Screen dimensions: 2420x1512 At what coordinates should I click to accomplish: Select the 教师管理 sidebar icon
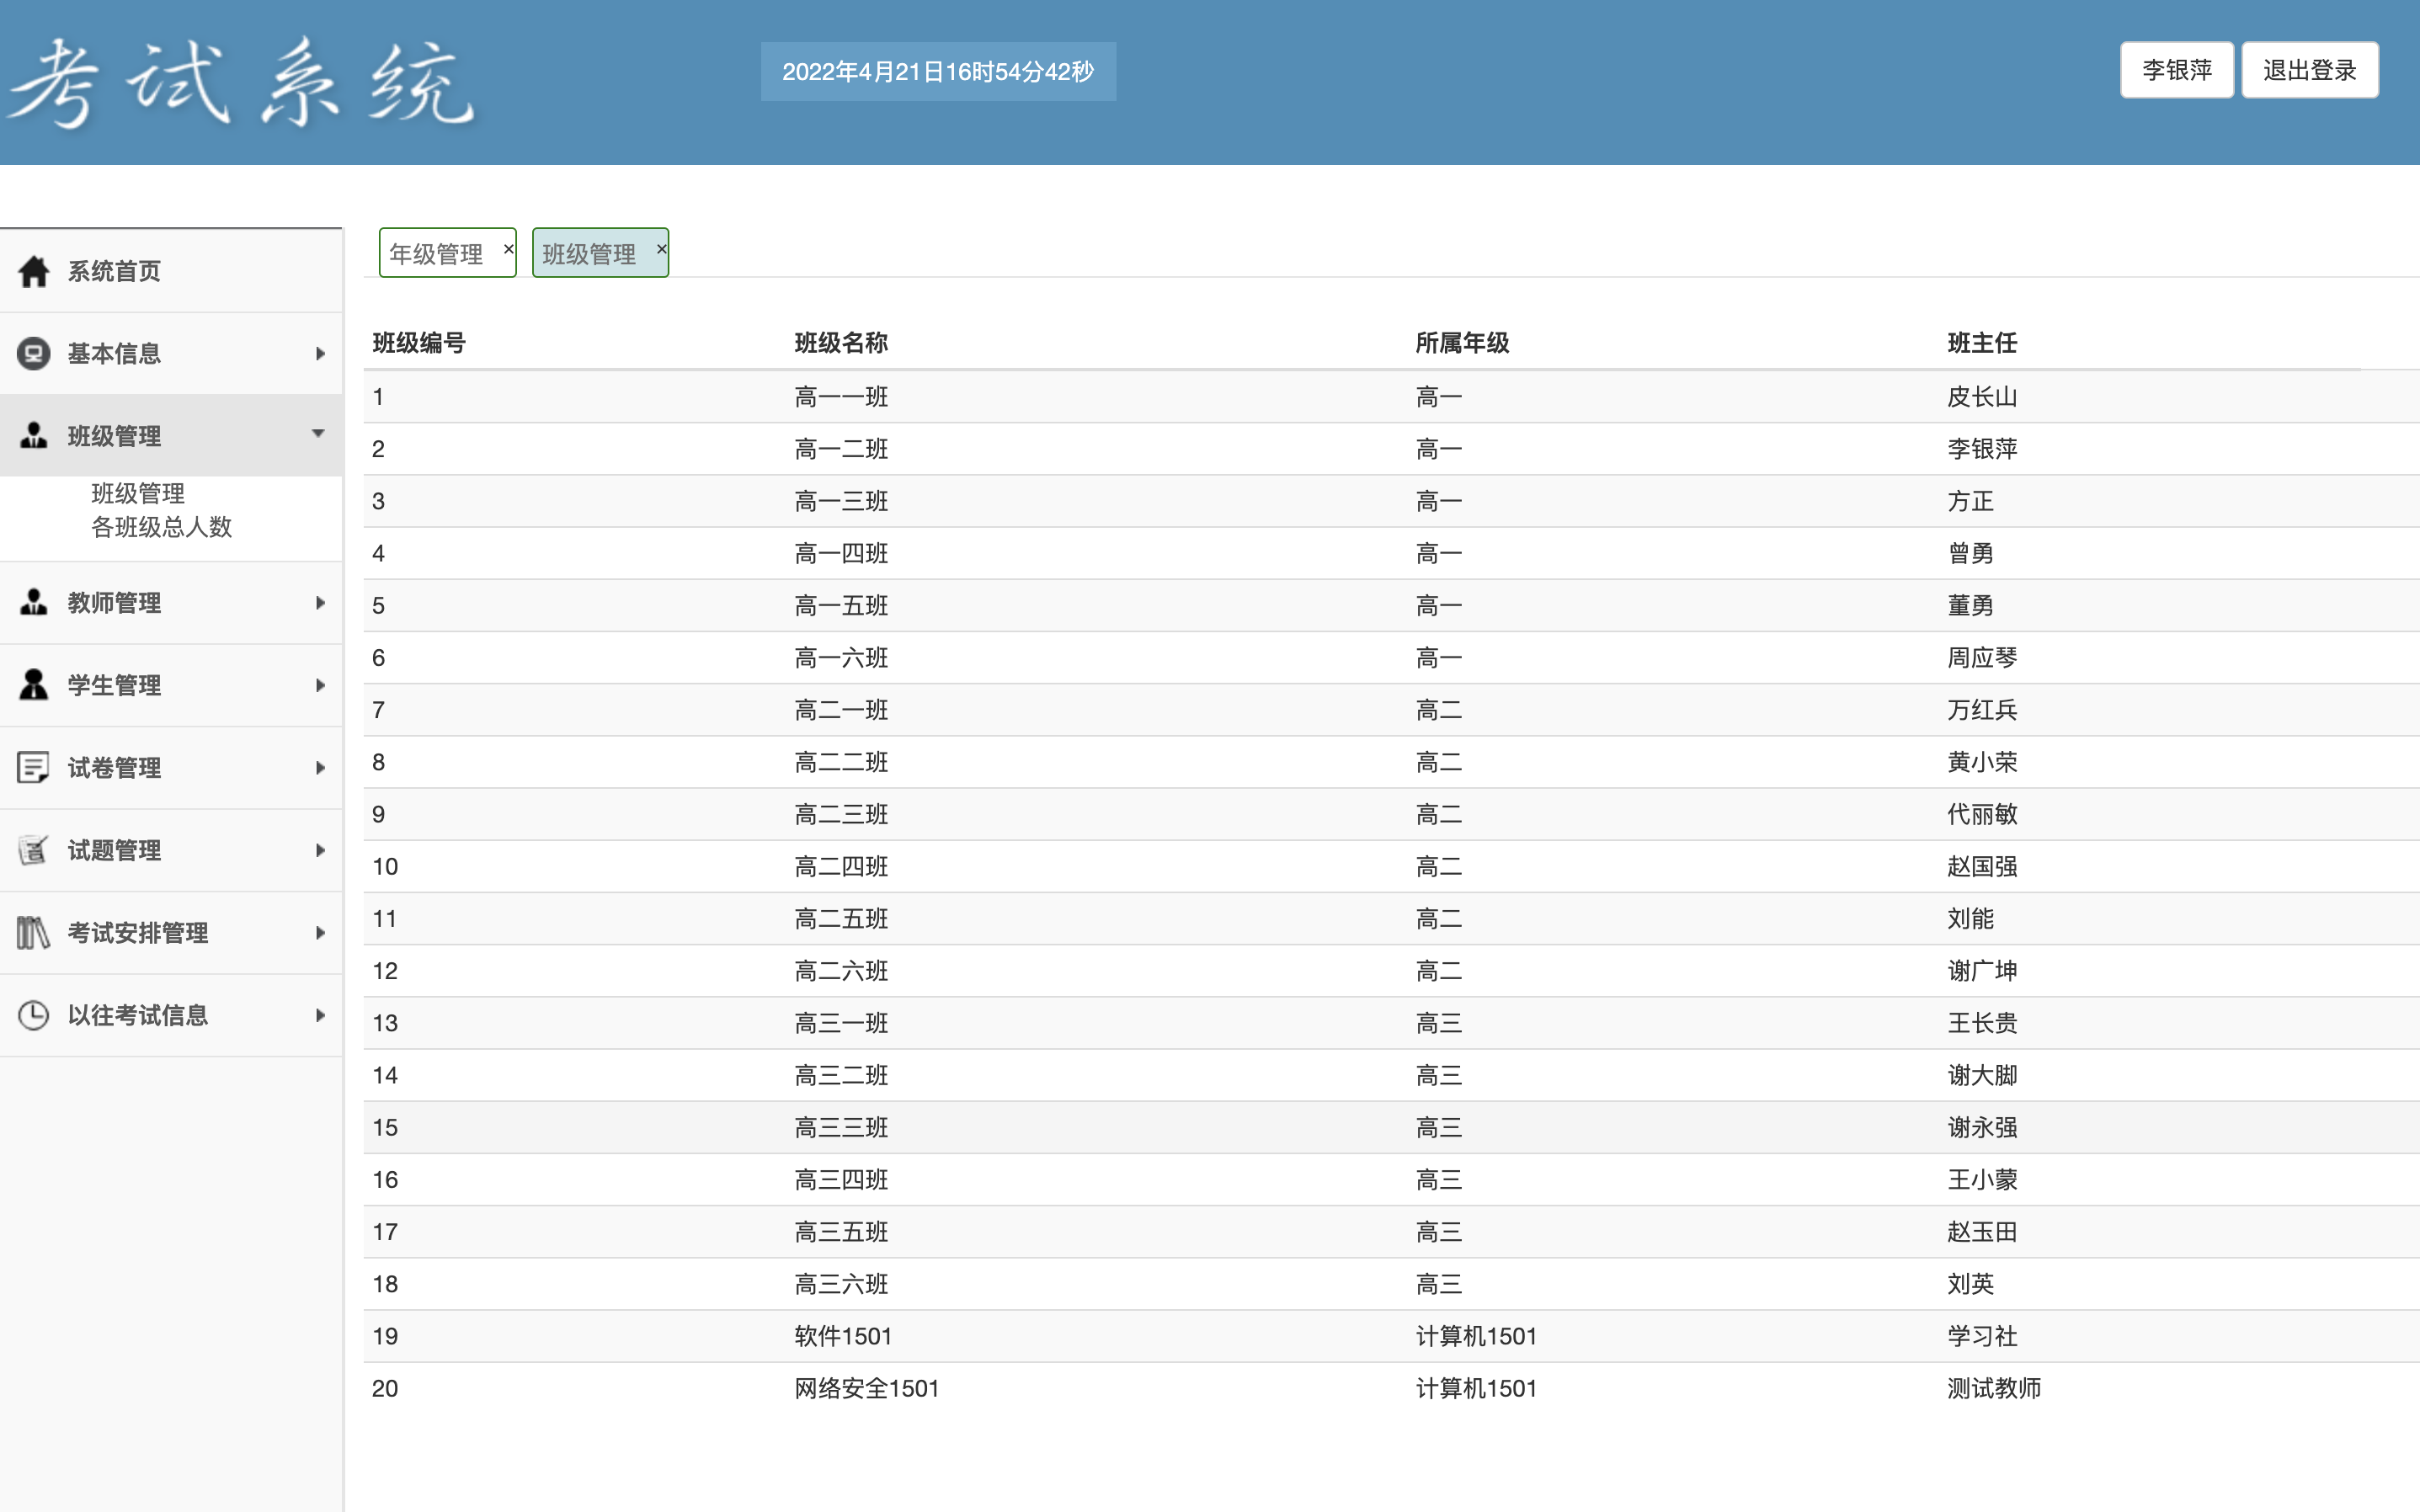click(33, 602)
